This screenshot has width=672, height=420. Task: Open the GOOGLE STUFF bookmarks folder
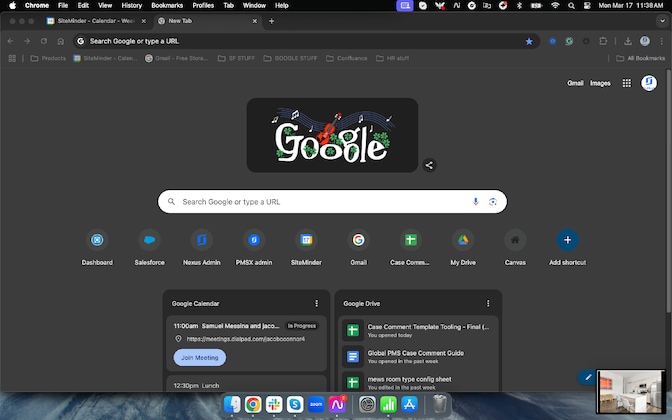(x=291, y=58)
